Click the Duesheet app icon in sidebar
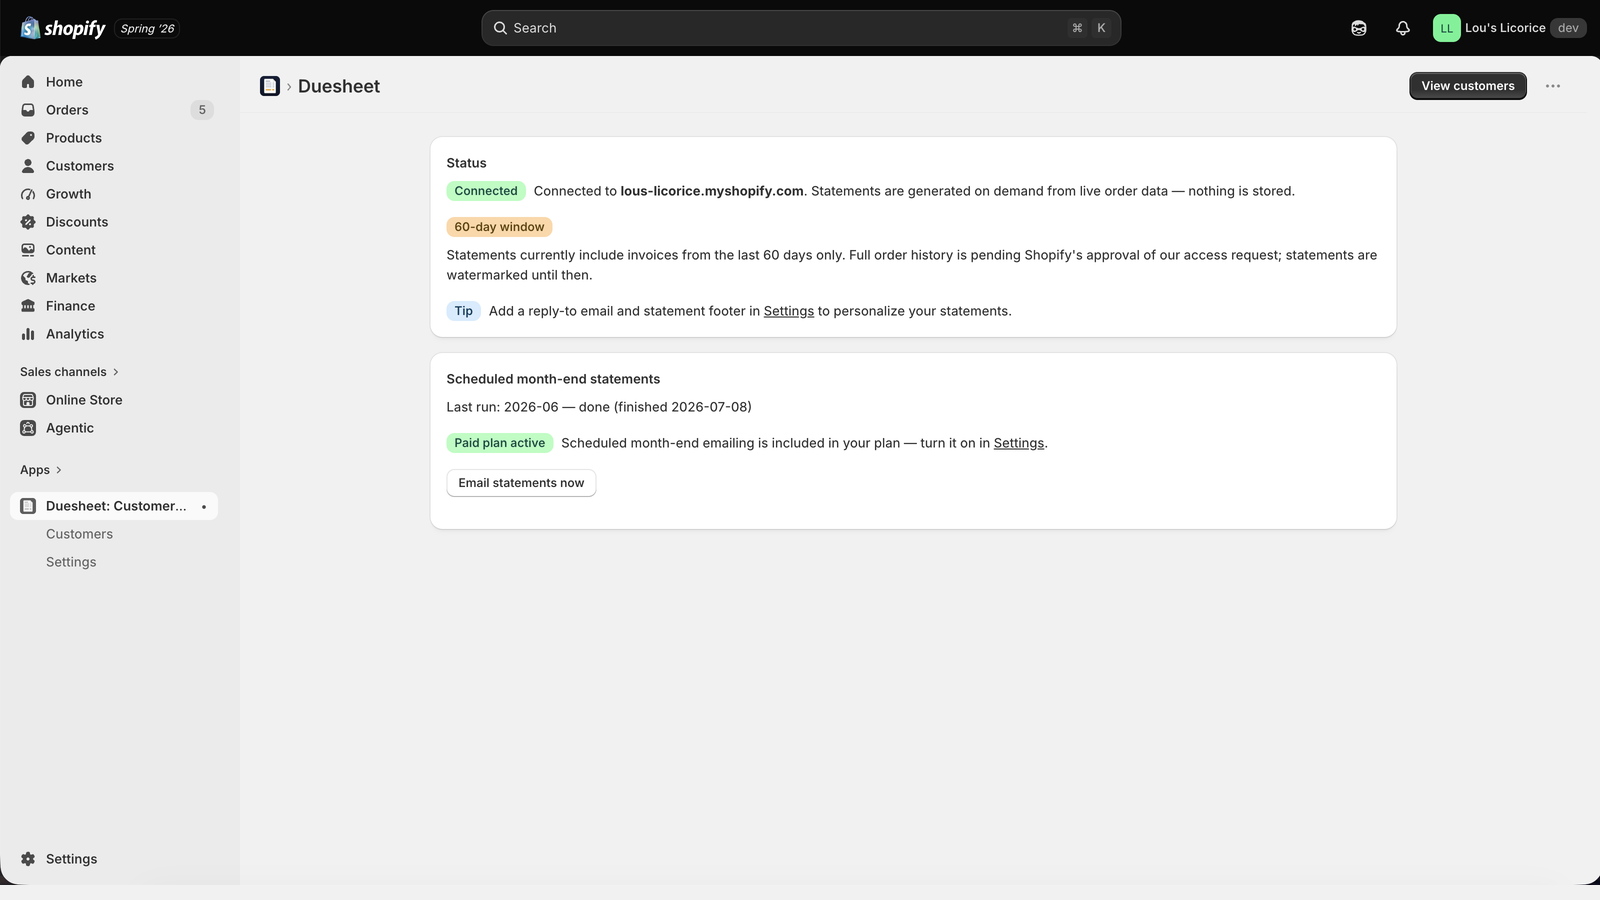This screenshot has width=1600, height=900. click(28, 506)
